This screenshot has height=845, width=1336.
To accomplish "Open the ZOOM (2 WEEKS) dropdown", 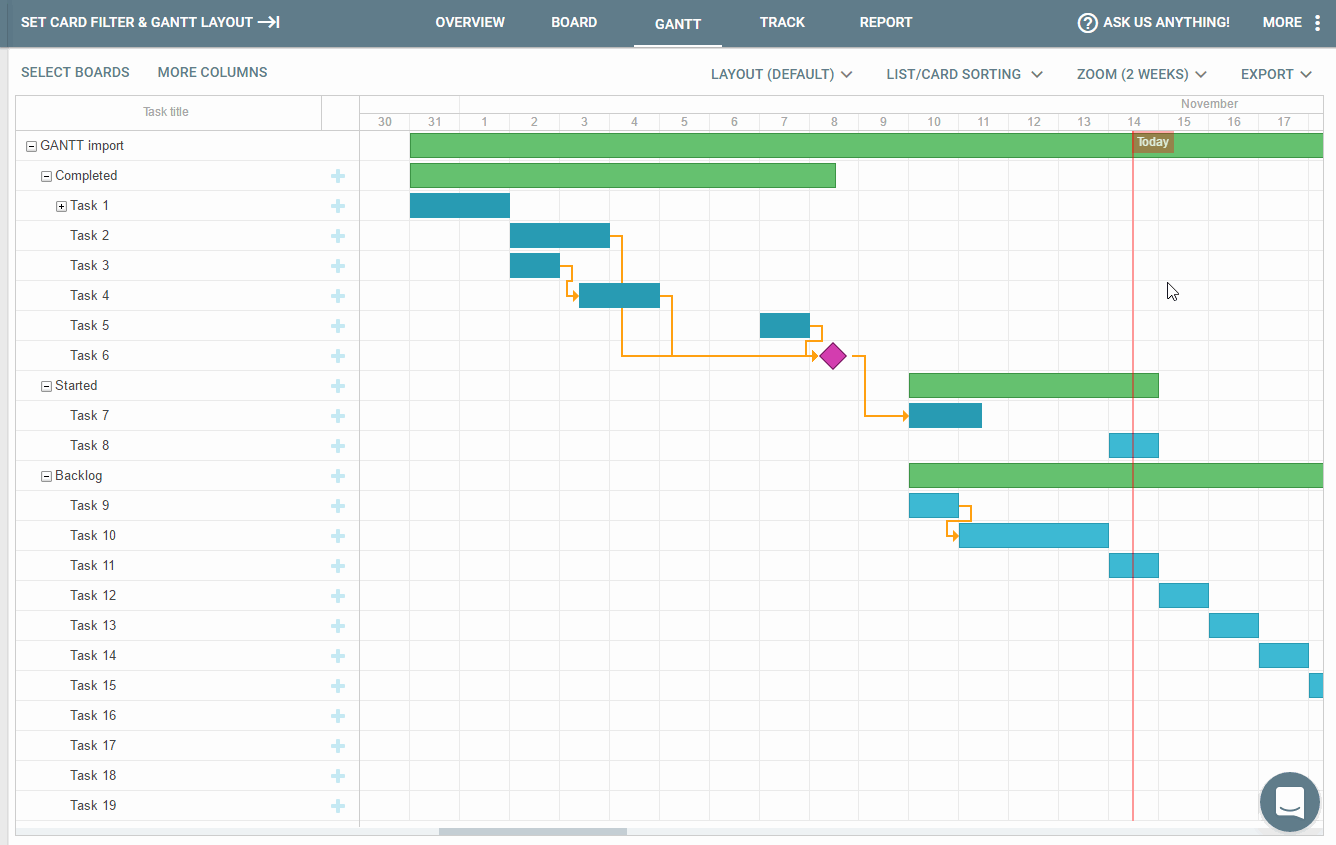I will tap(1141, 74).
